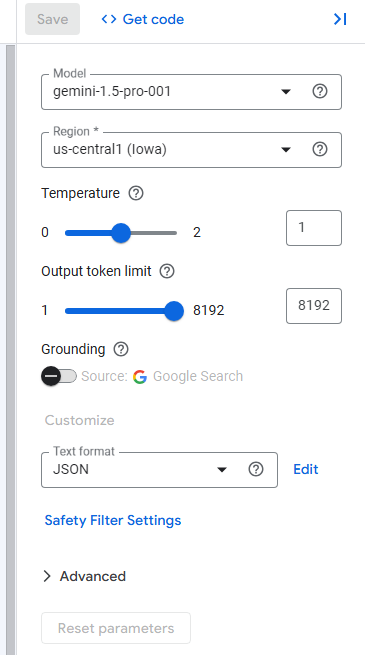Open the Text format dropdown showing JSON
Image resolution: width=365 pixels, height=655 pixels.
point(159,470)
